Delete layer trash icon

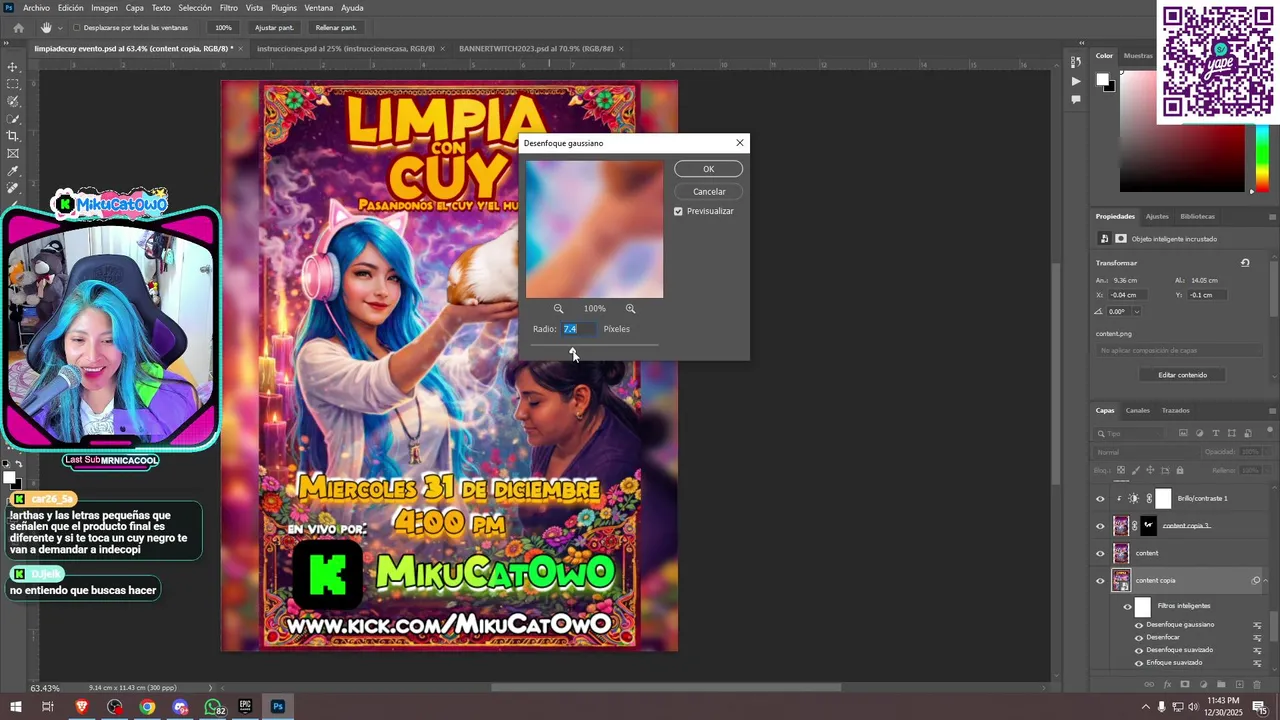click(x=1257, y=685)
